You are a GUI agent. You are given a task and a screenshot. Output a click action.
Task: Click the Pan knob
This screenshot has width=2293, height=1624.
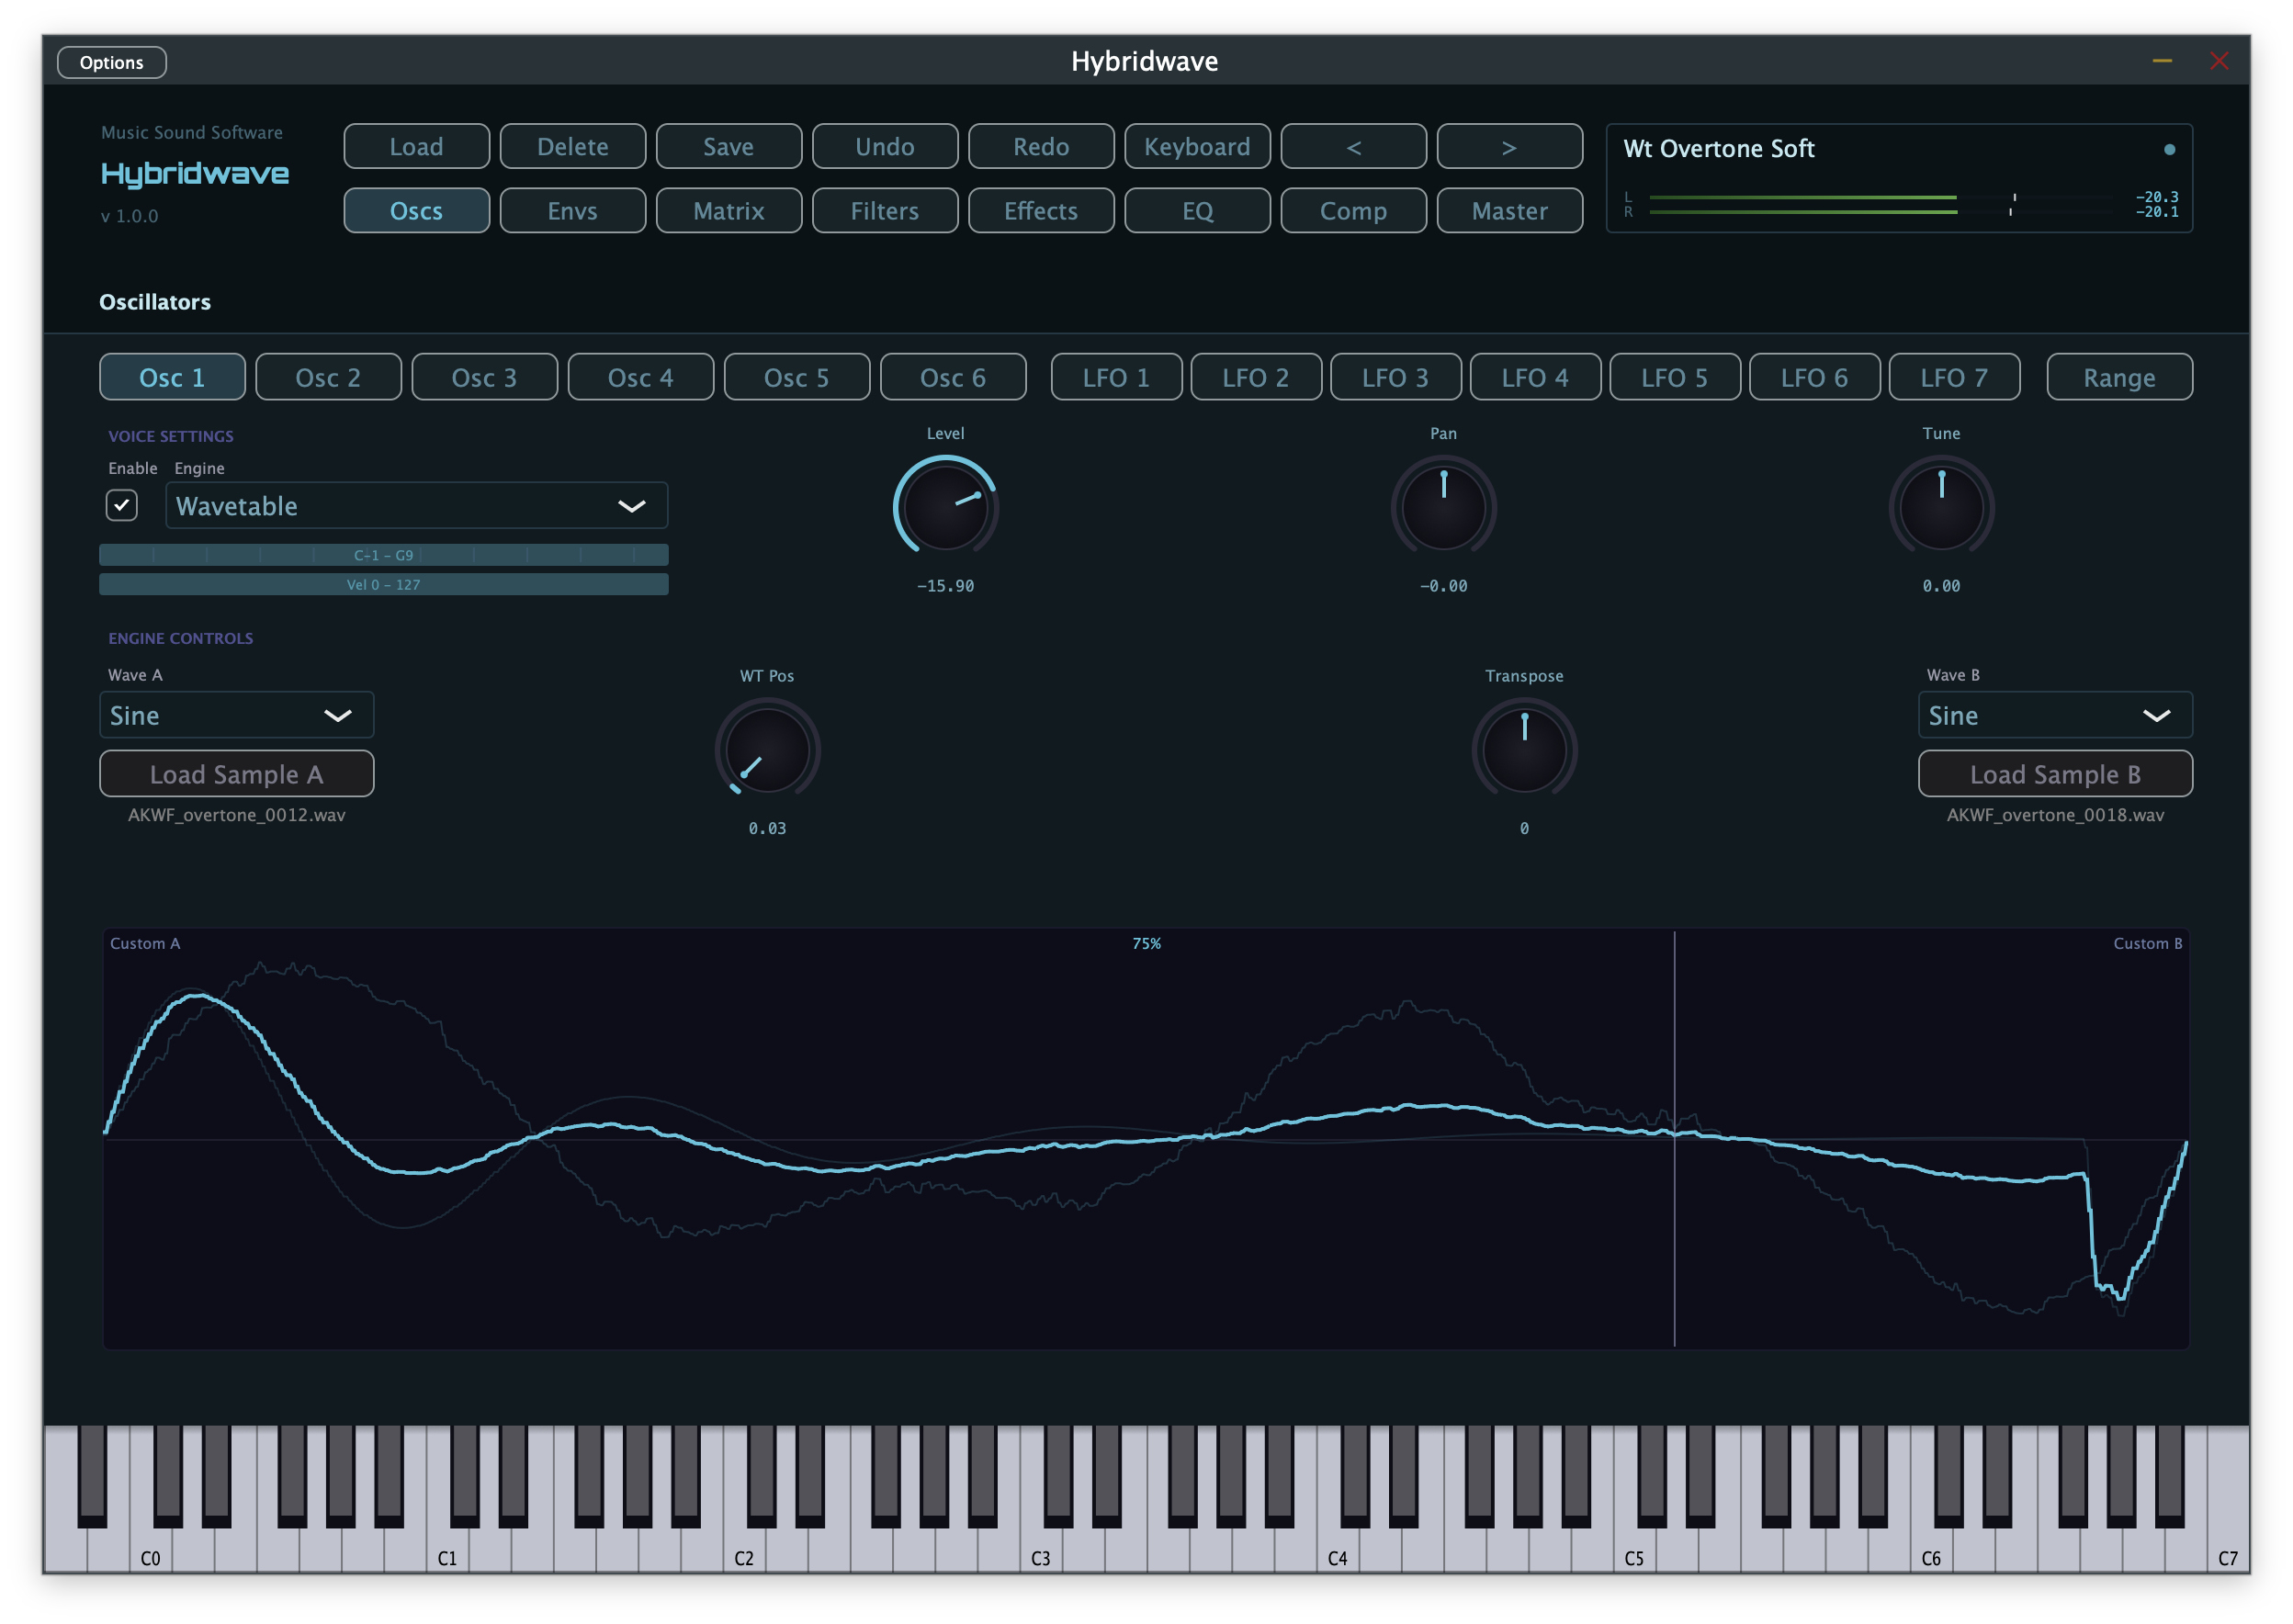(x=1442, y=505)
